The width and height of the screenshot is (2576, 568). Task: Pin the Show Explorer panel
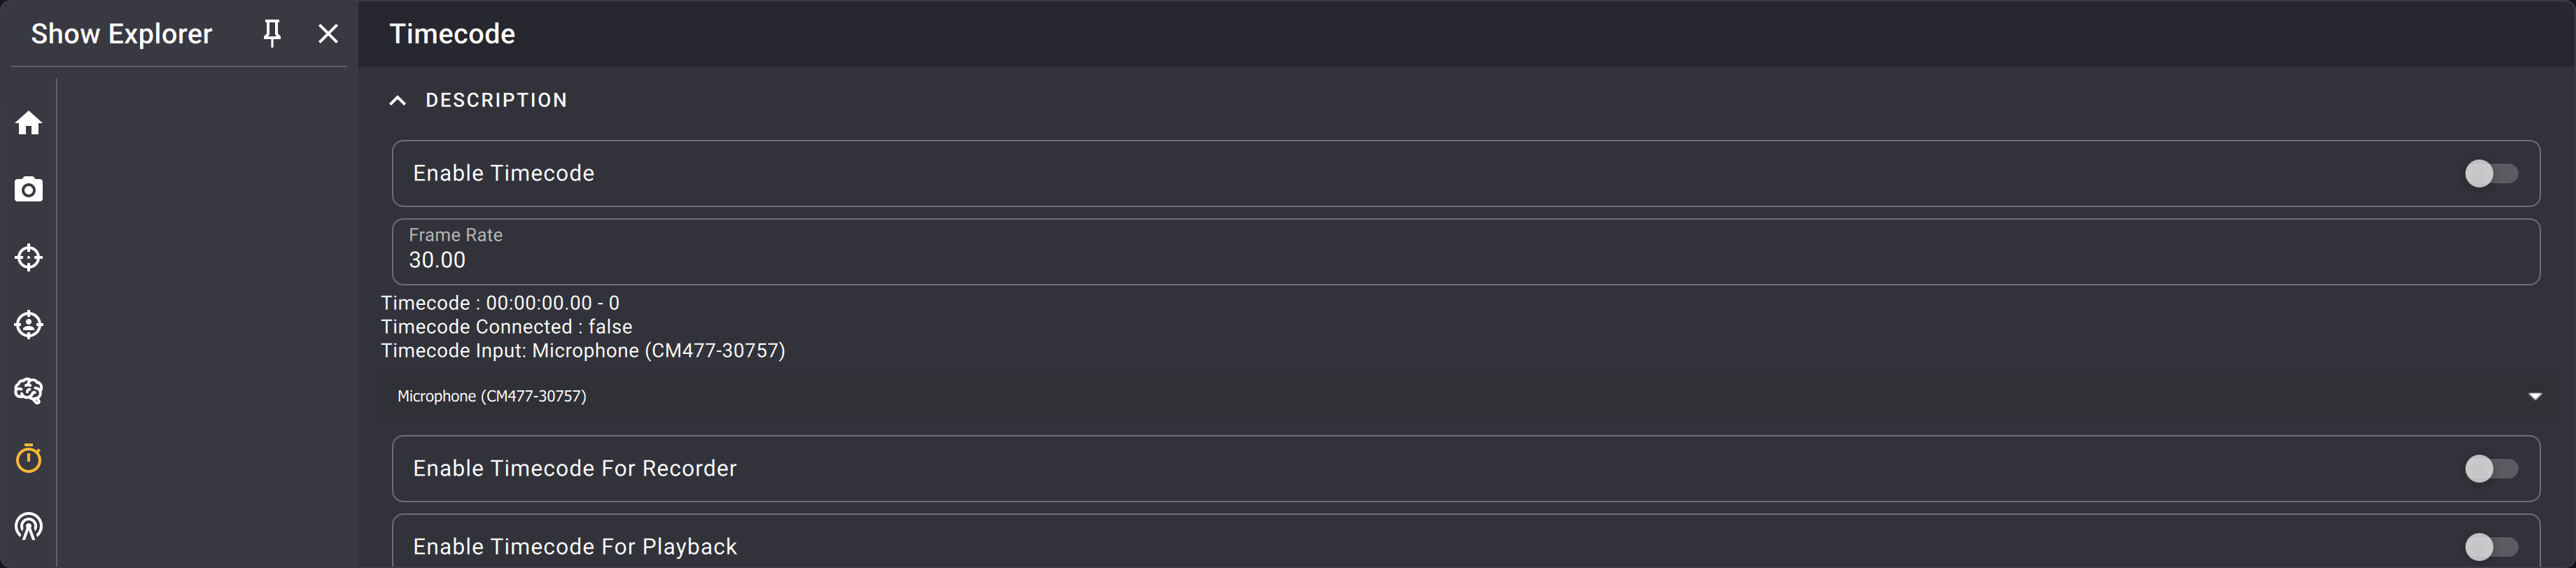pos(272,34)
